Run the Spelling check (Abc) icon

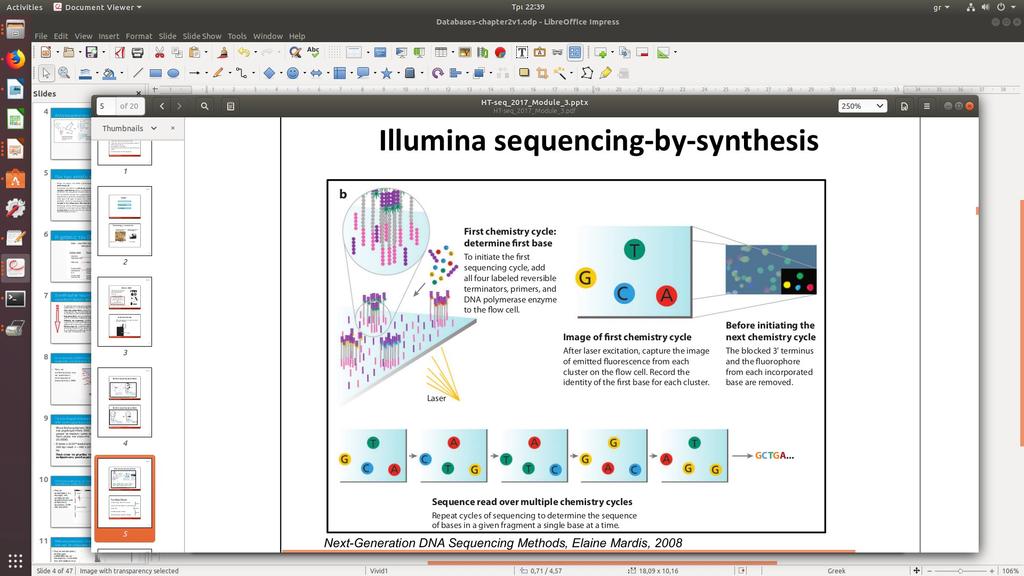(x=313, y=52)
